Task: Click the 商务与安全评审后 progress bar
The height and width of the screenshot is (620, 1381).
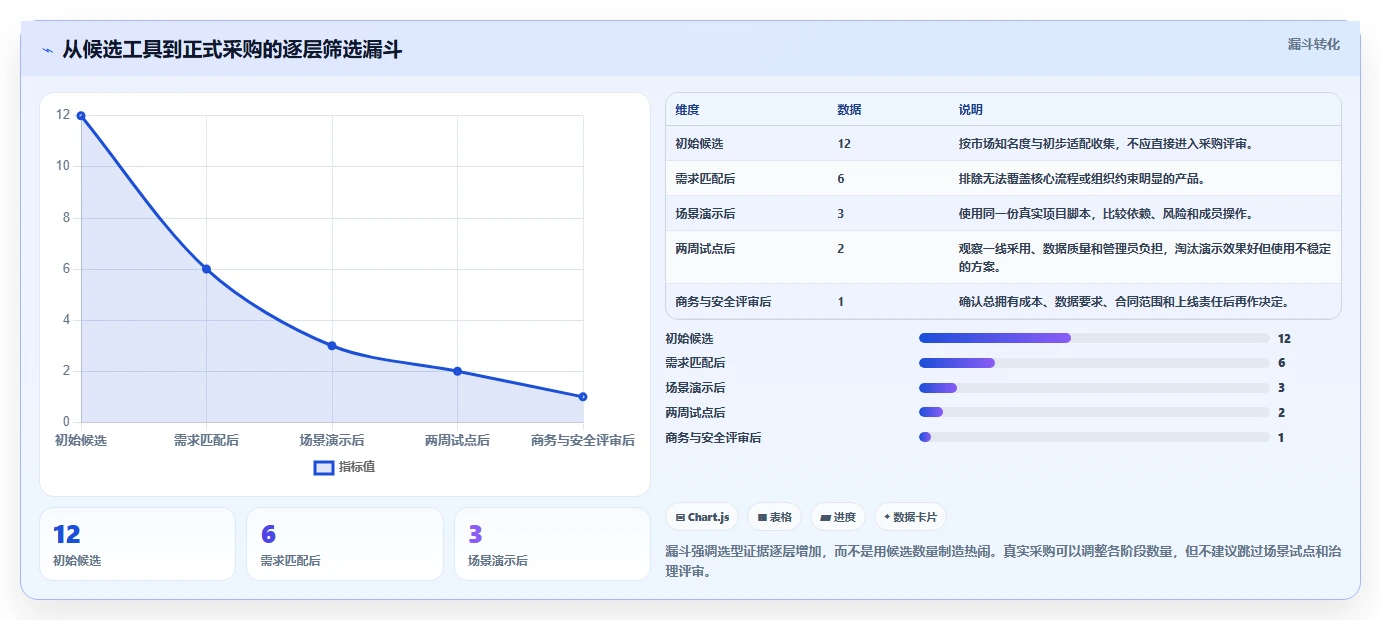Action: click(1094, 437)
